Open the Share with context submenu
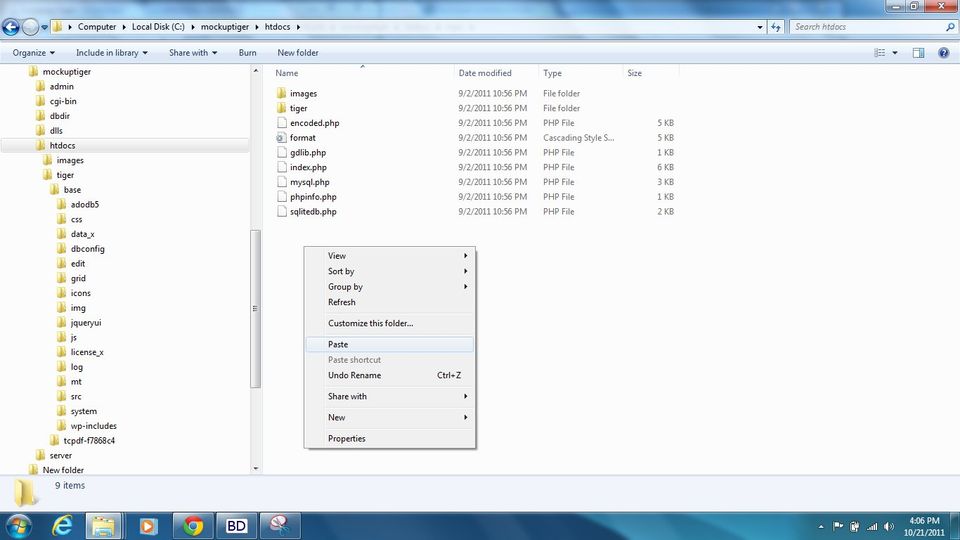This screenshot has width=960, height=540. pyautogui.click(x=389, y=396)
